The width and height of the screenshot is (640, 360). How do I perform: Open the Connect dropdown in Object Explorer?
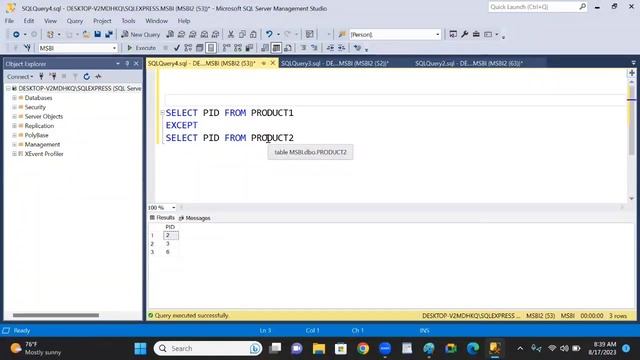[x=20, y=77]
